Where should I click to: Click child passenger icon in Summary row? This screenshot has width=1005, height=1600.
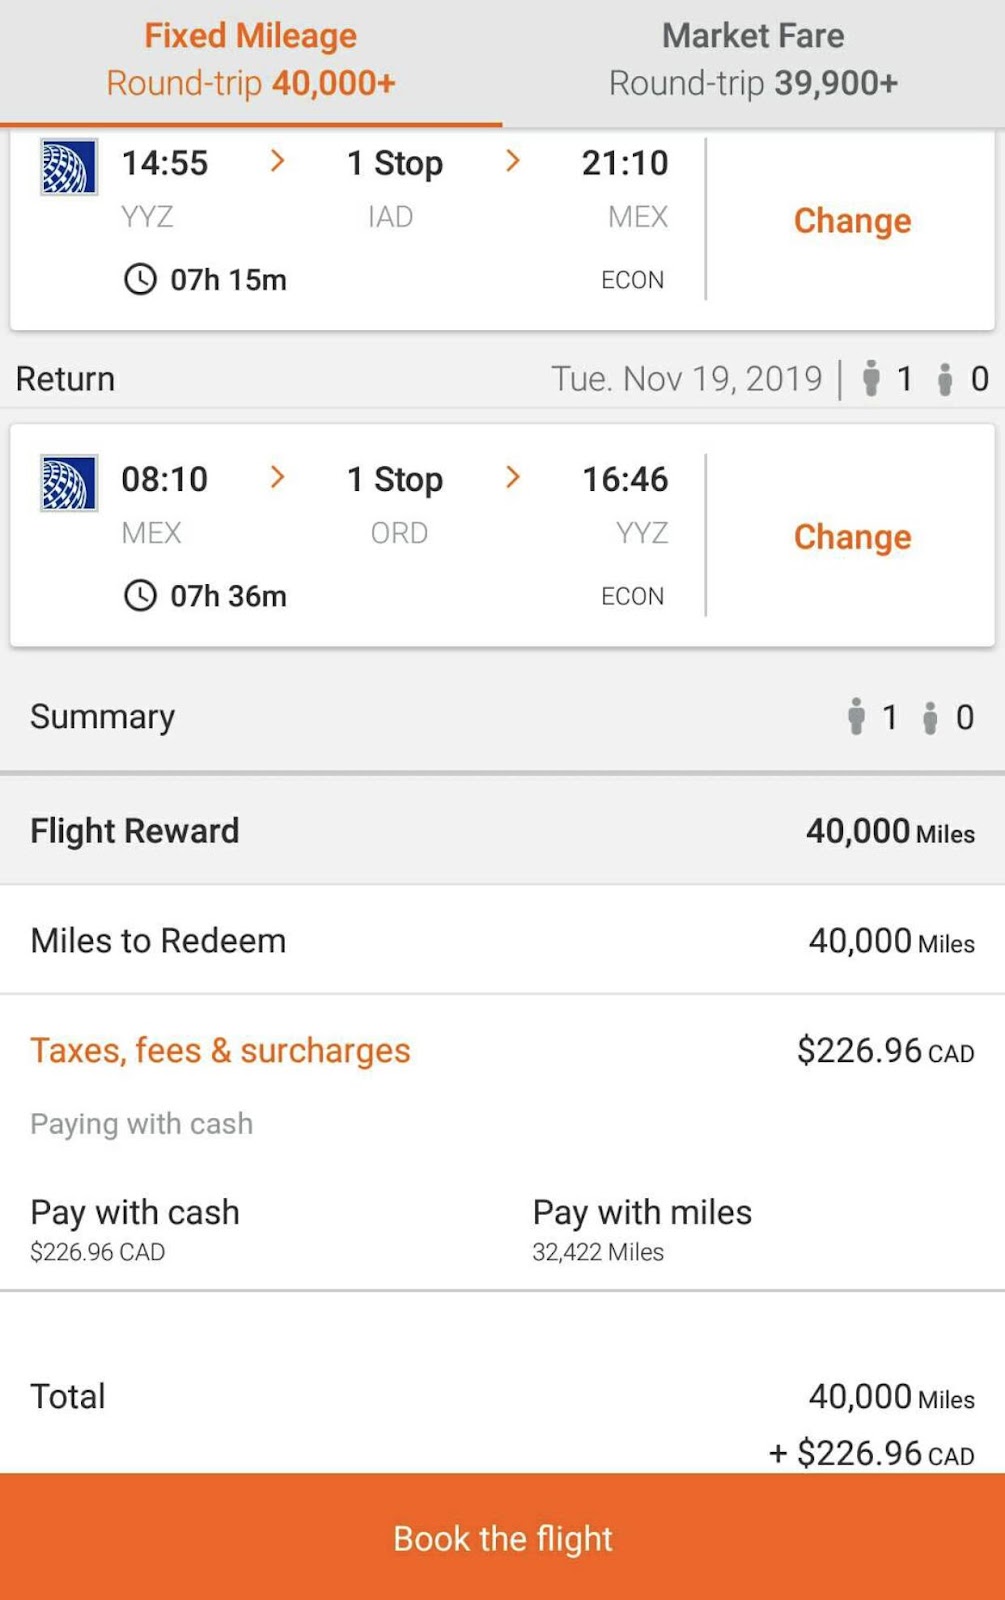pyautogui.click(x=930, y=718)
